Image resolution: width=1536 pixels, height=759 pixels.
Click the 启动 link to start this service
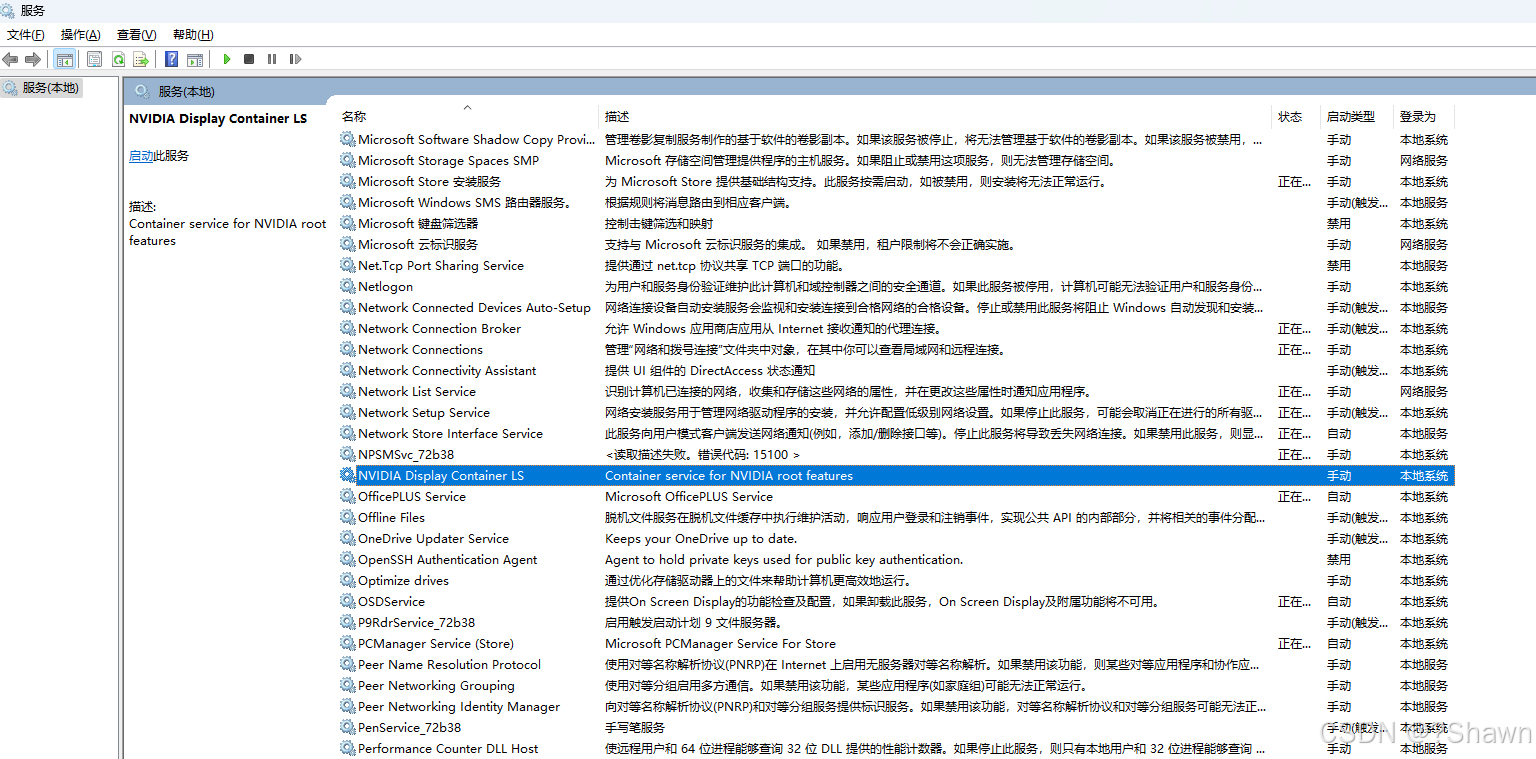pyautogui.click(x=141, y=156)
